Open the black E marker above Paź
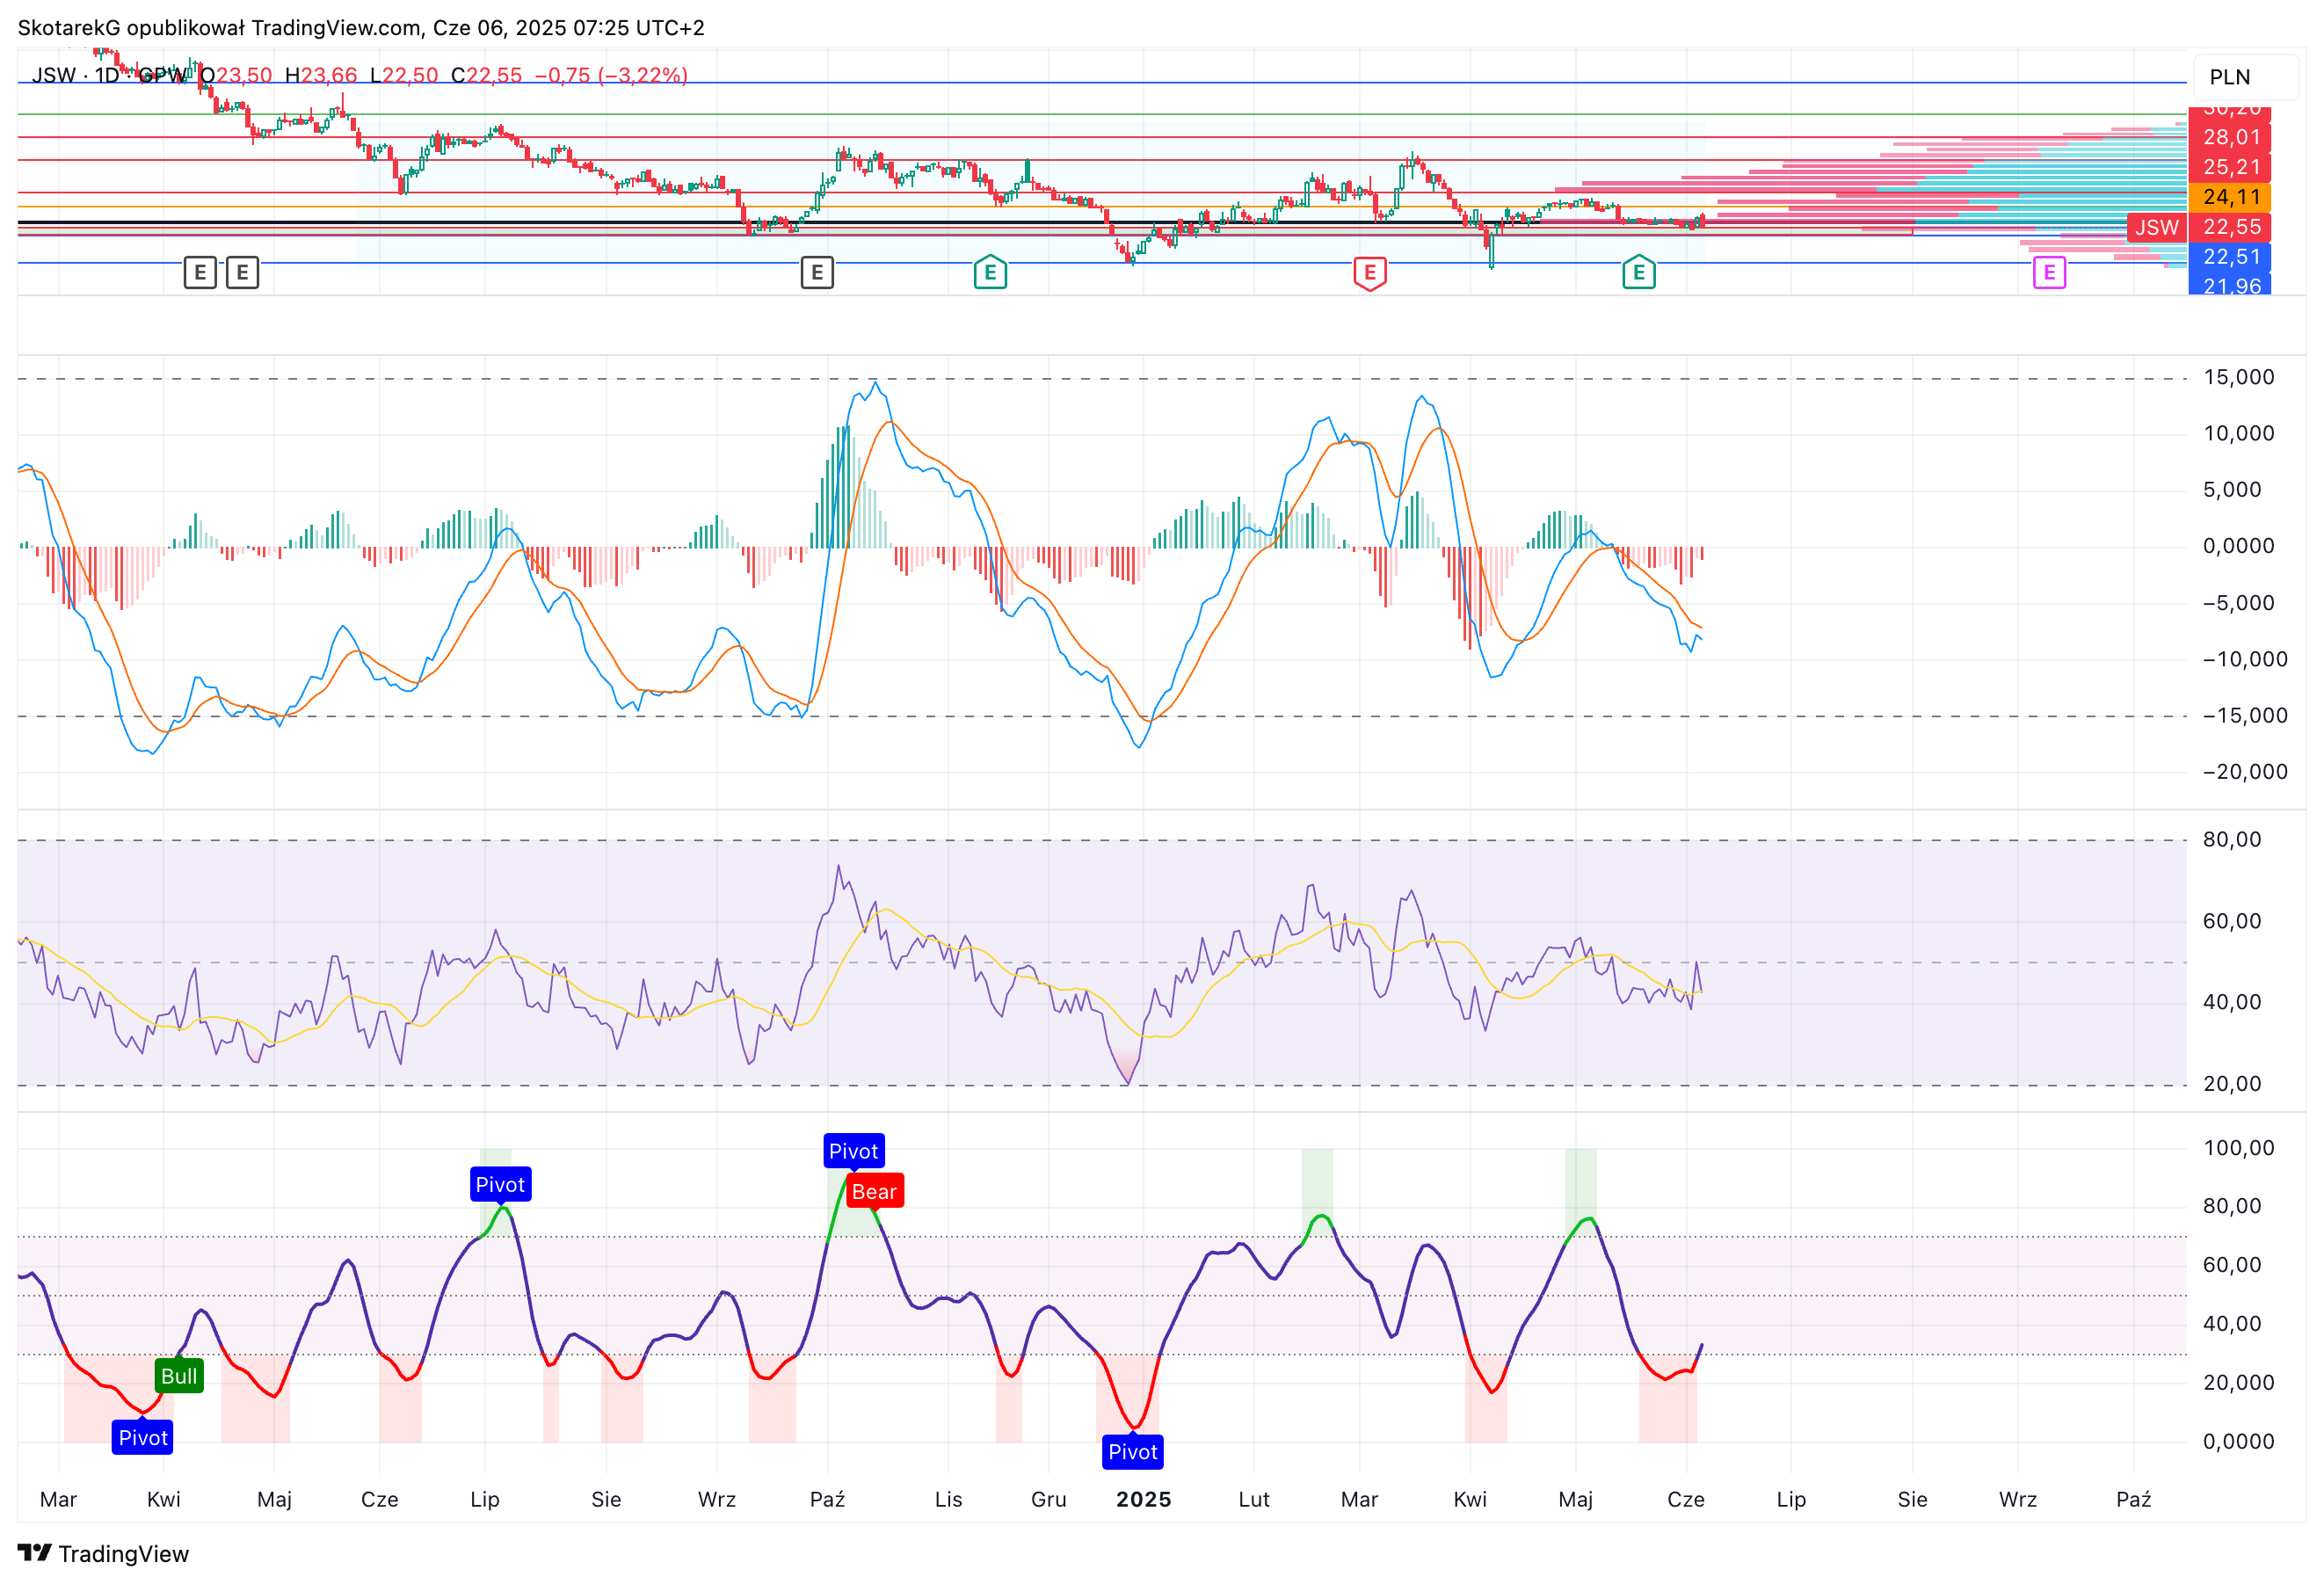 (x=817, y=272)
